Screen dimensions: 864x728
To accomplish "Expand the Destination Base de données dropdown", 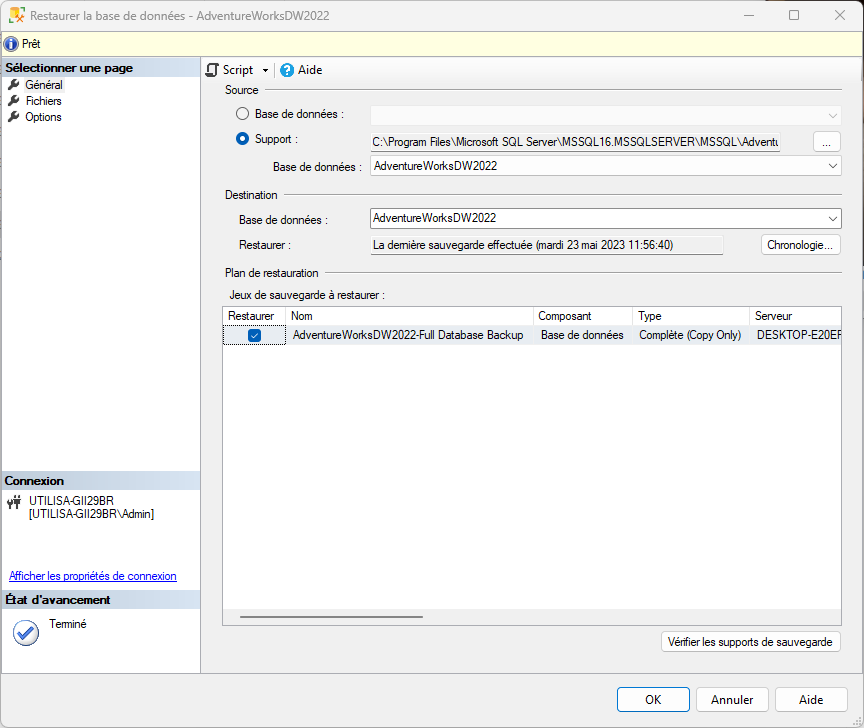I will coord(833,219).
